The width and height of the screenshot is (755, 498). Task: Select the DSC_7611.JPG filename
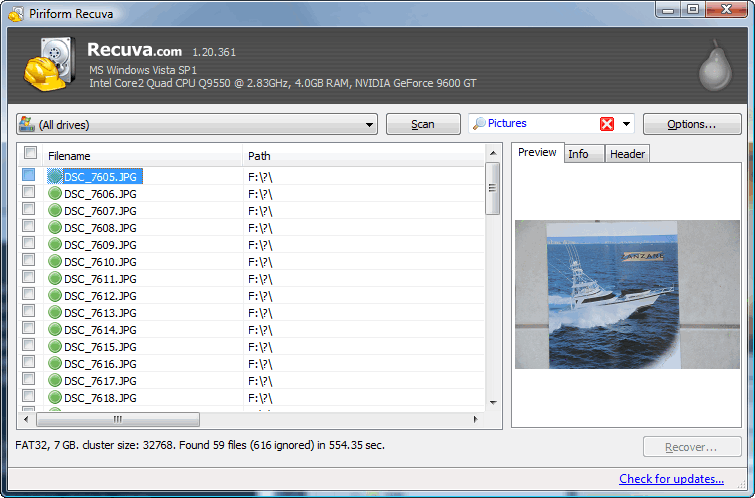tap(100, 279)
